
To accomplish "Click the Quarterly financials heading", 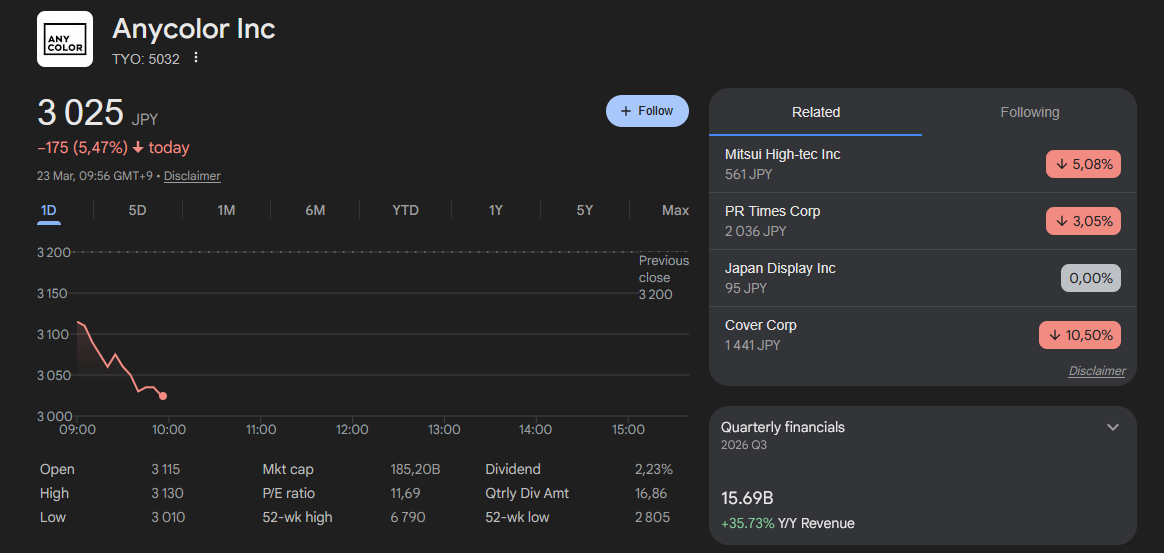I will coord(782,428).
